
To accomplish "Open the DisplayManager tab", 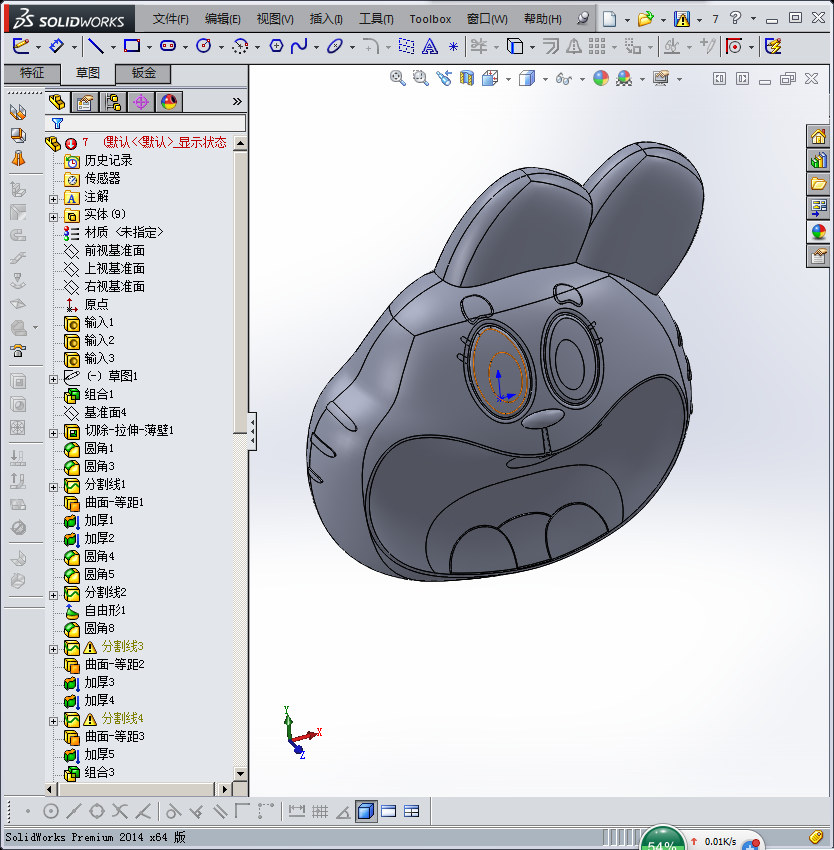I will 169,102.
